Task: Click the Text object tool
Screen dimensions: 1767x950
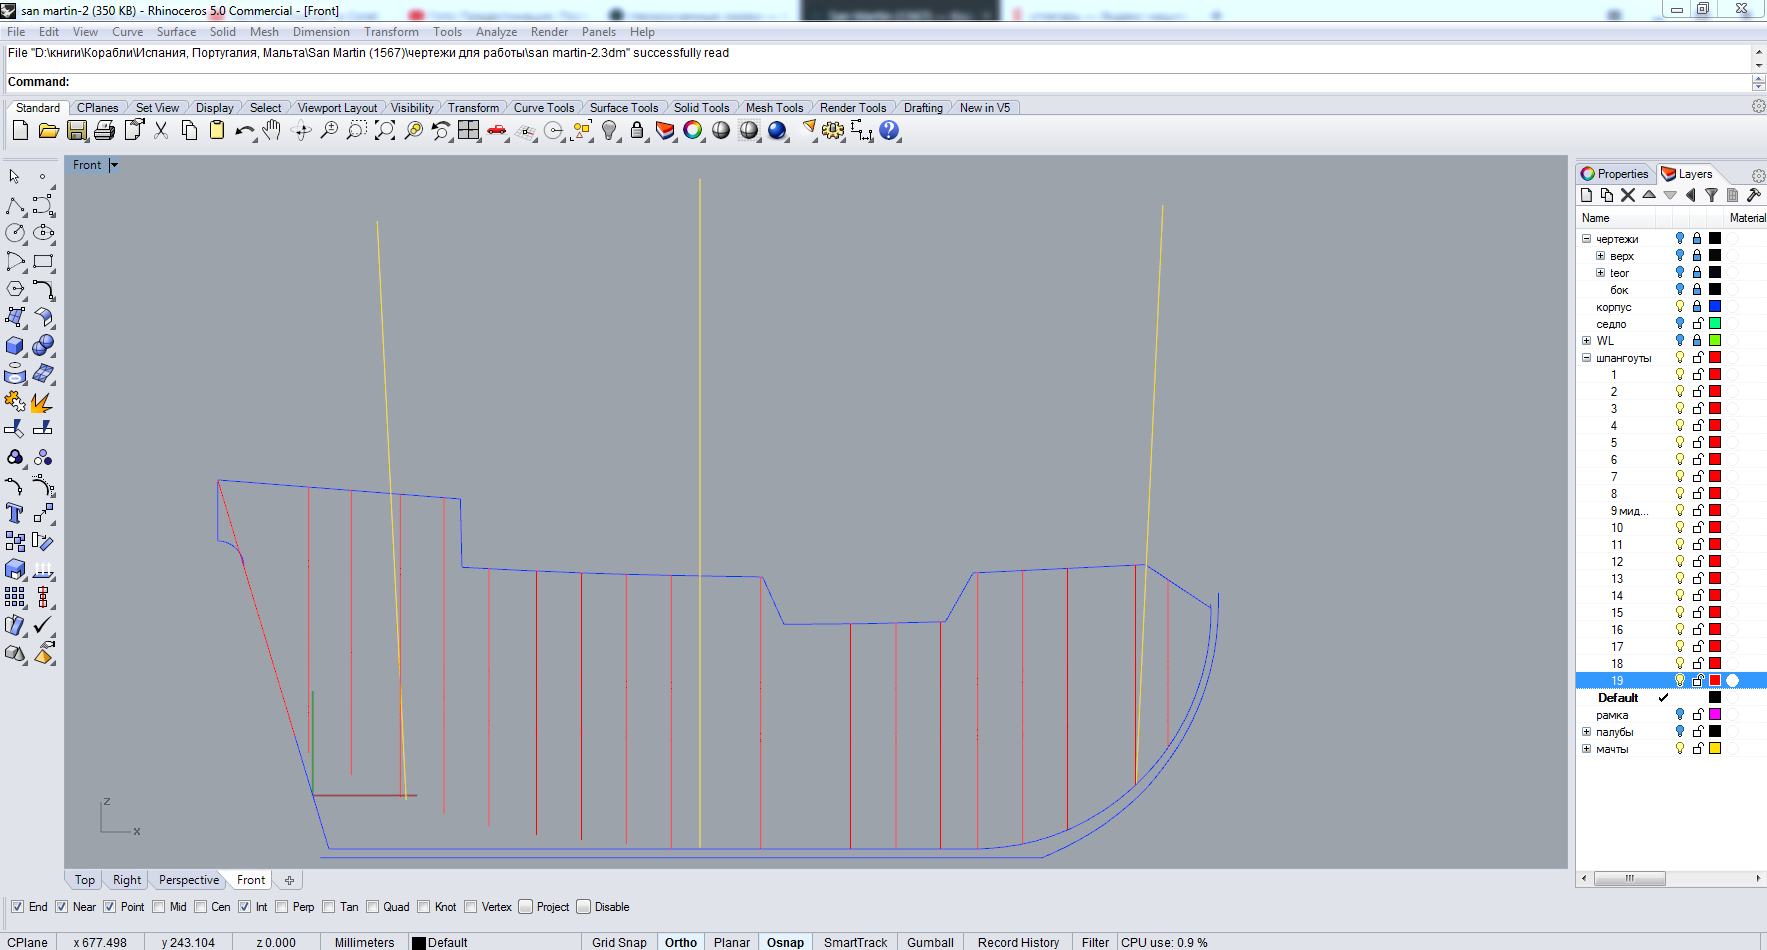Action: pyautogui.click(x=15, y=513)
